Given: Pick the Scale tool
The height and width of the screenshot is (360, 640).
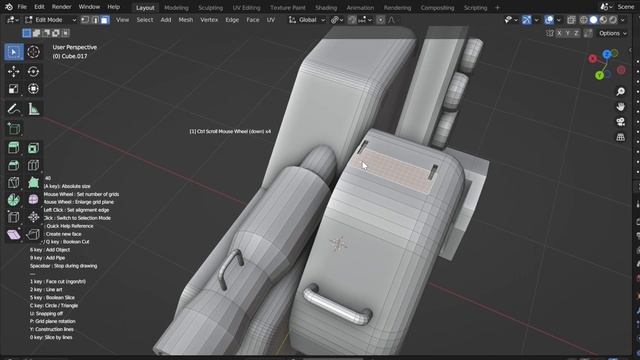Looking at the screenshot, I should 13,89.
